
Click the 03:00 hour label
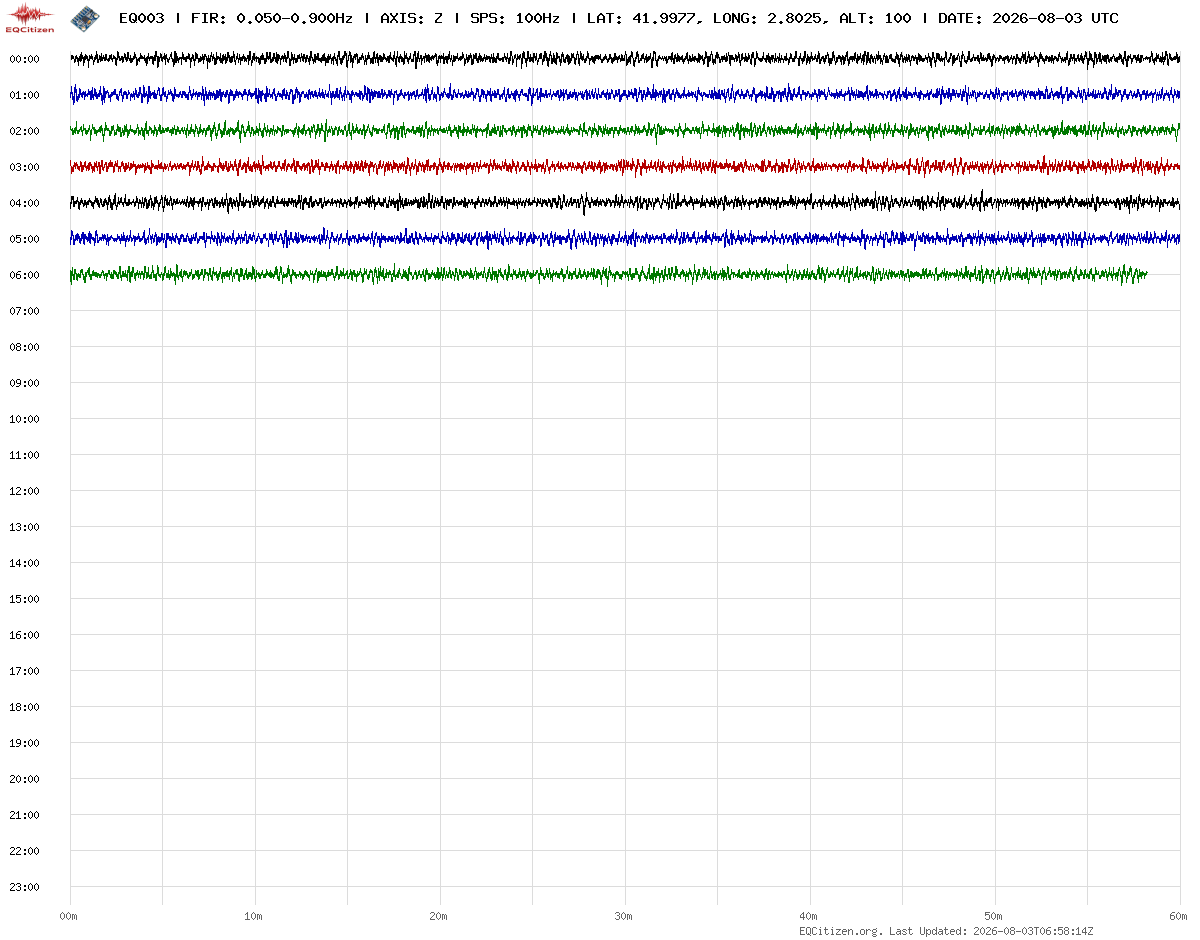tap(24, 167)
